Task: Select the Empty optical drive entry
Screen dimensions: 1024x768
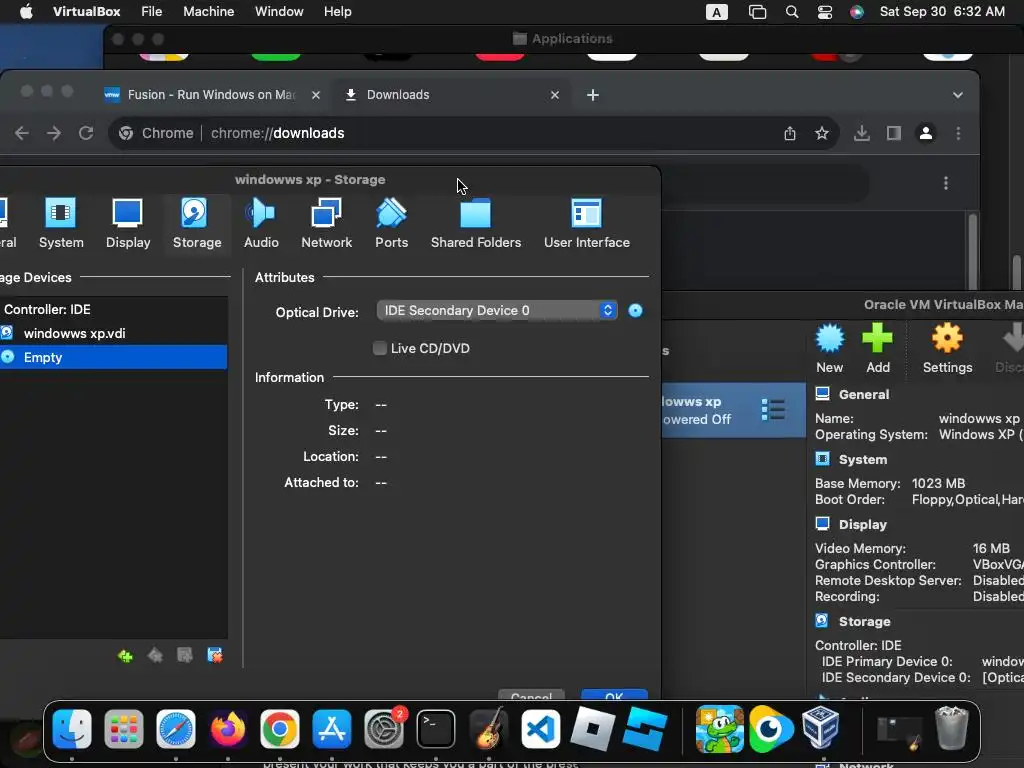Action: coord(114,357)
